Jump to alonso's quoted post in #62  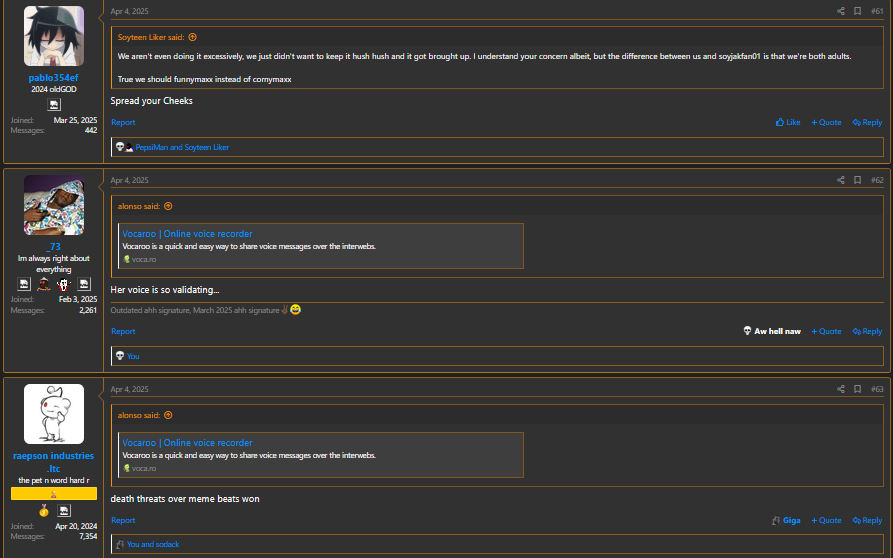168,206
